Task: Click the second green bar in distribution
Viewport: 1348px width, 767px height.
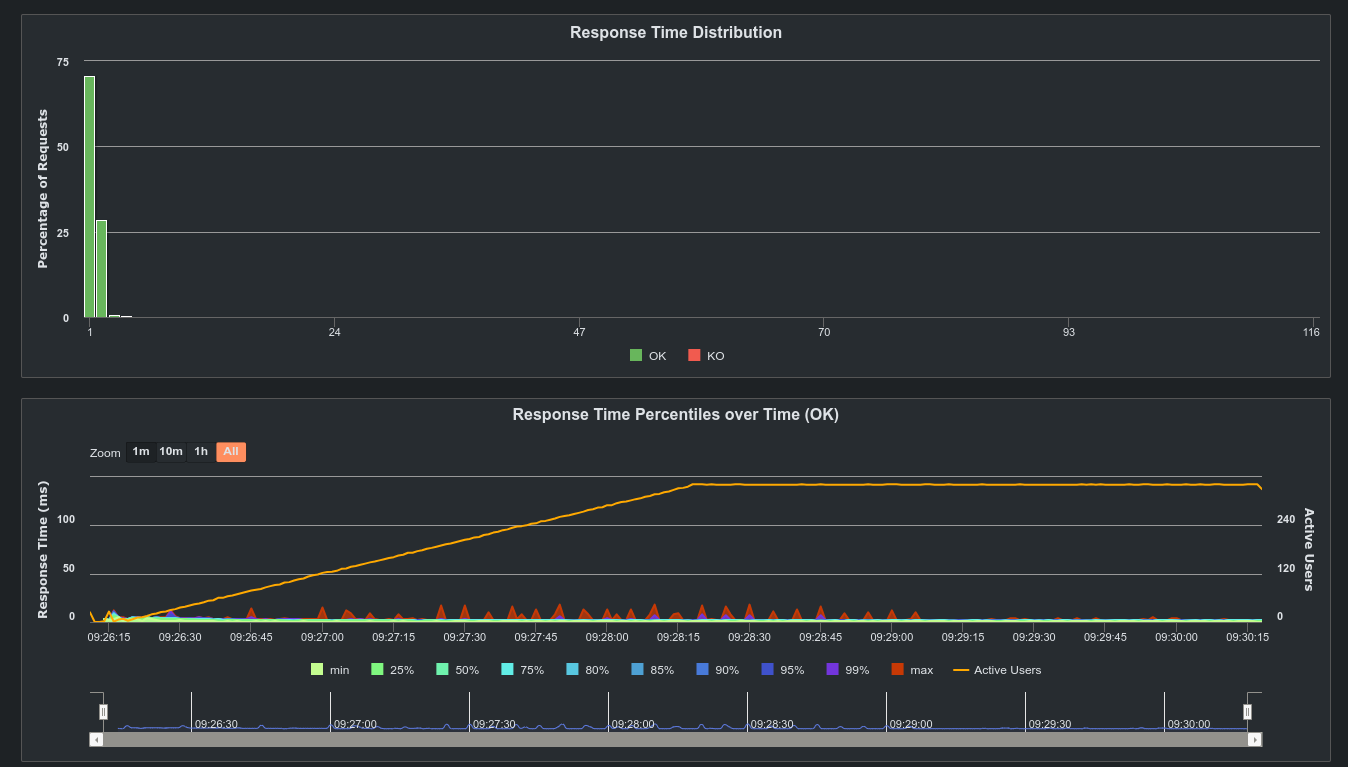Action: coord(101,269)
